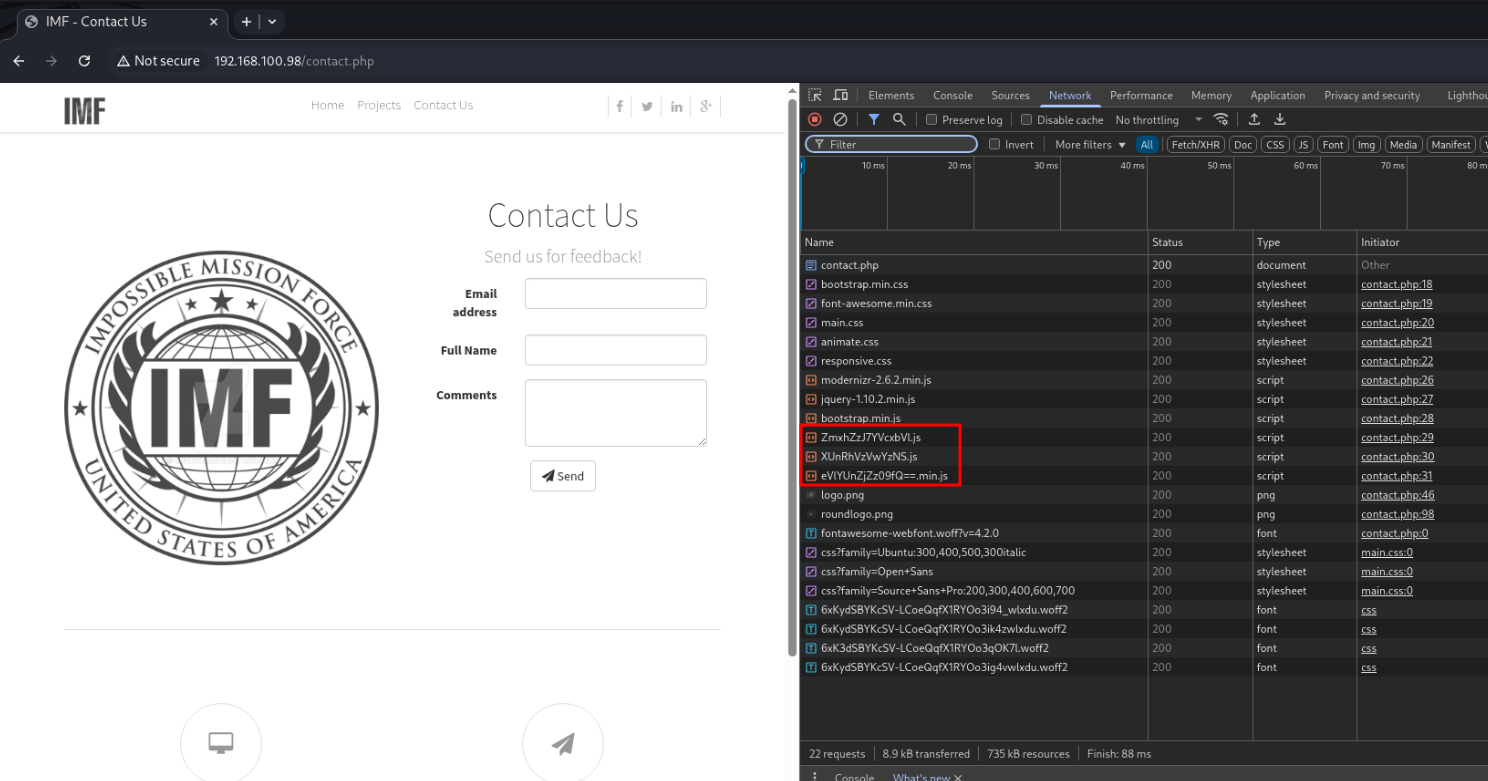This screenshot has width=1488, height=781.
Task: Go back in browser history
Action: point(19,61)
